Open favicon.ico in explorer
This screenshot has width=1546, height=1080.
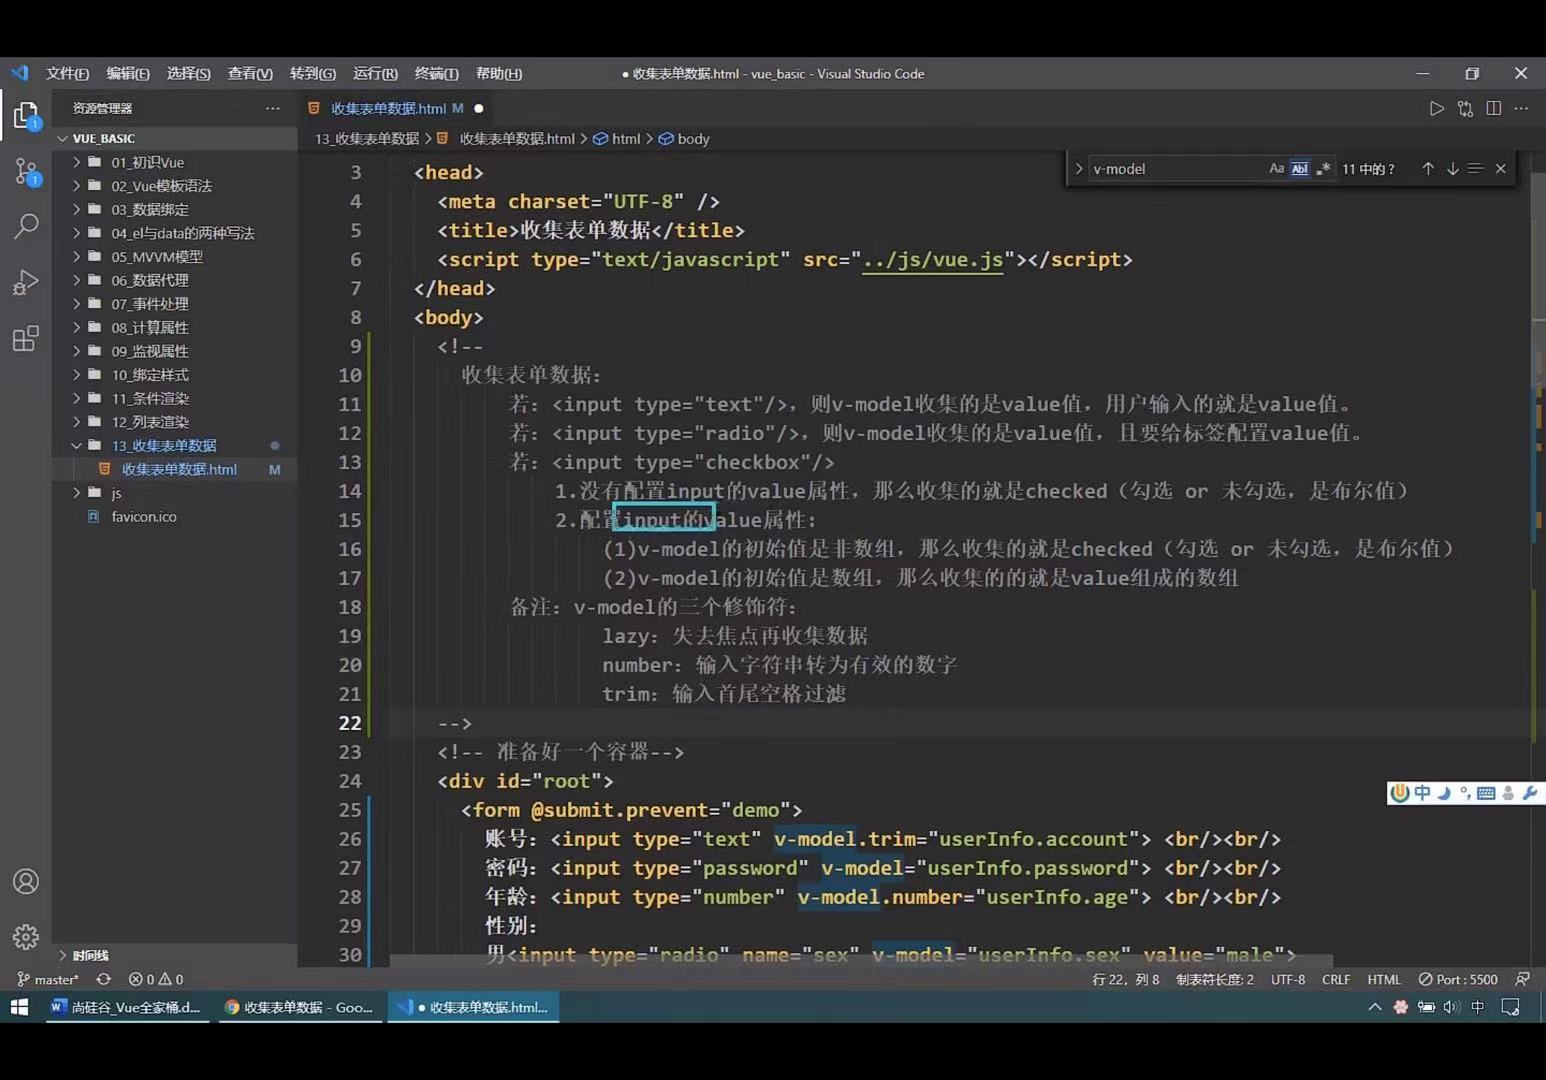175,517
